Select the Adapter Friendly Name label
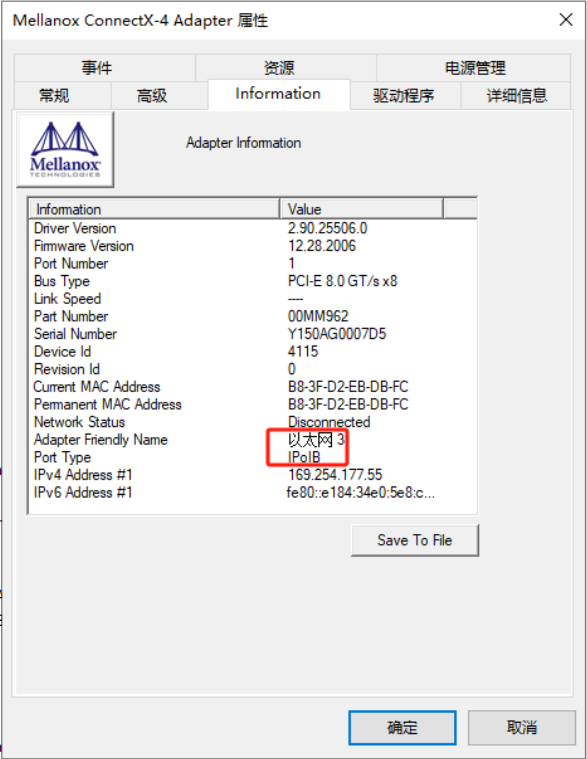Viewport: 587px width, 759px height. pyautogui.click(x=101, y=440)
